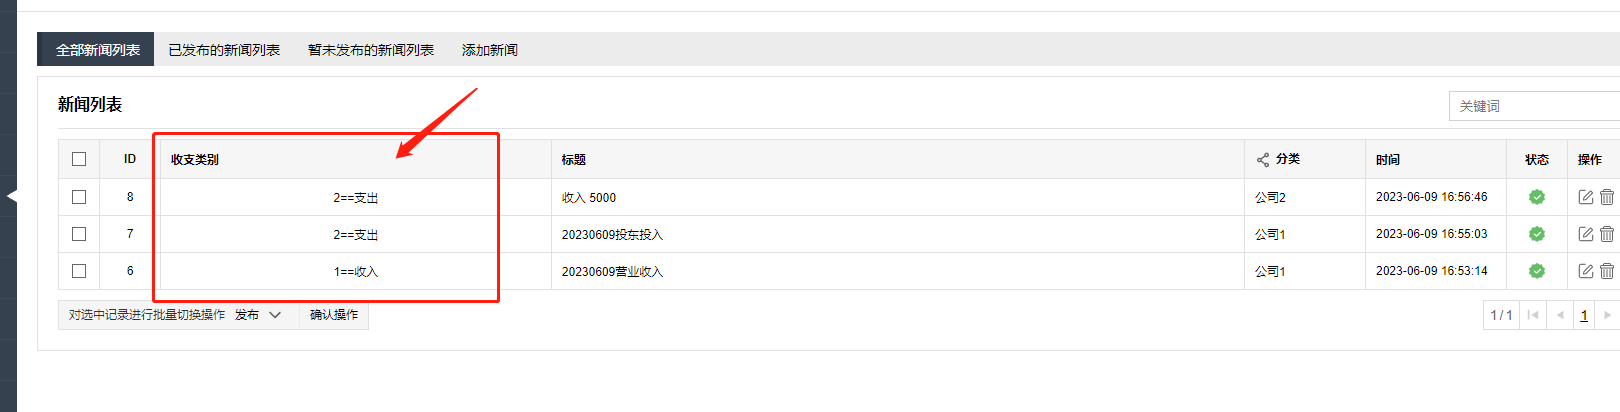Open the 暂未发布的新闻列表 tab
The height and width of the screenshot is (412, 1620).
[371, 50]
